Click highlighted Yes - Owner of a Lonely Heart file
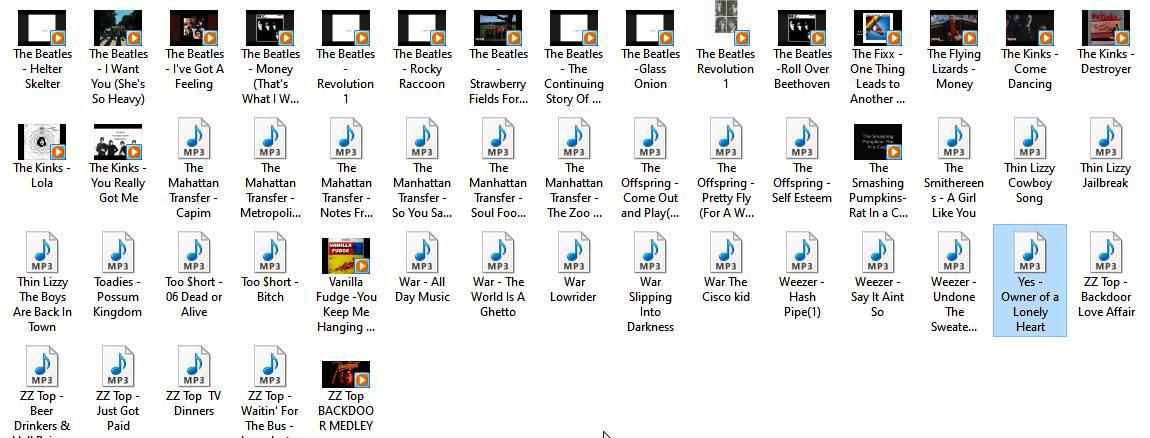1150x438 pixels. (x=1030, y=281)
